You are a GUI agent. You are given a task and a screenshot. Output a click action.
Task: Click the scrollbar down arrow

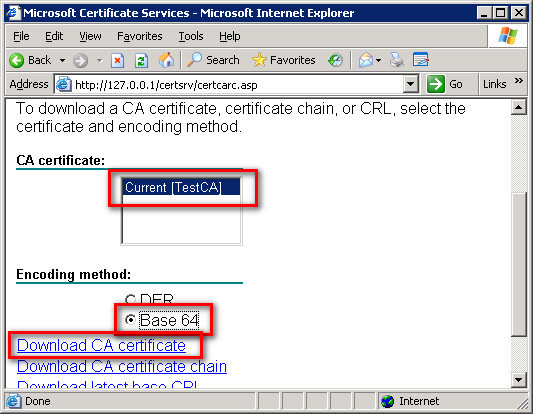click(x=519, y=380)
